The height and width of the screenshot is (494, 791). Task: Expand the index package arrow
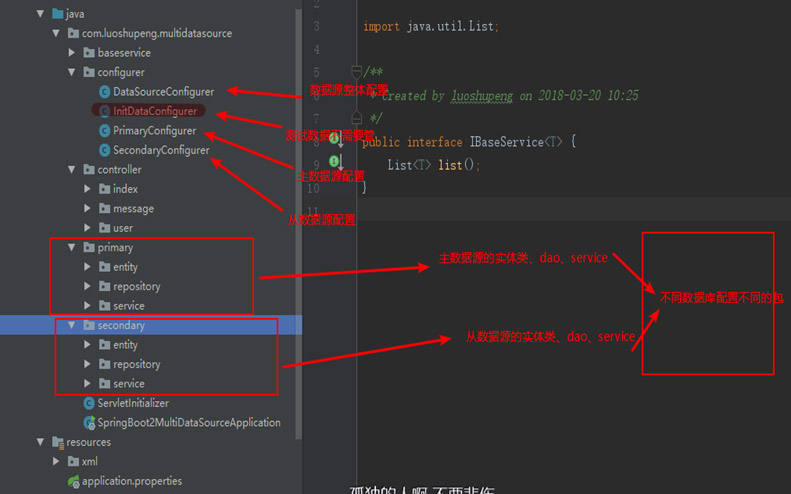[87, 189]
